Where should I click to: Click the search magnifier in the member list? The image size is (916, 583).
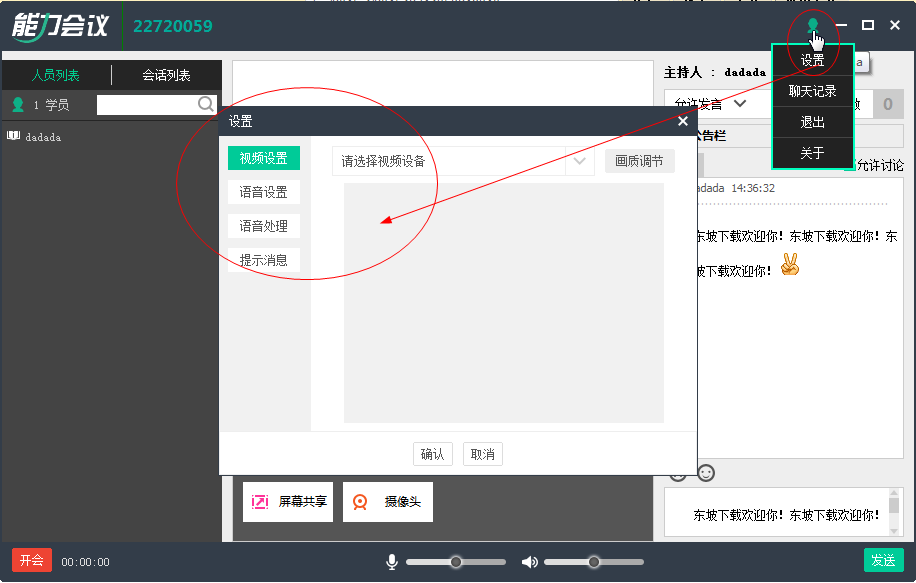pos(205,104)
